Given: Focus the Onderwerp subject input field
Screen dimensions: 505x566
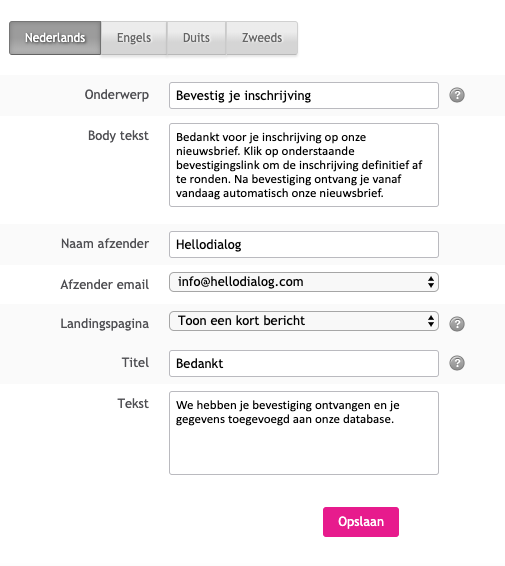Looking at the screenshot, I should (304, 96).
